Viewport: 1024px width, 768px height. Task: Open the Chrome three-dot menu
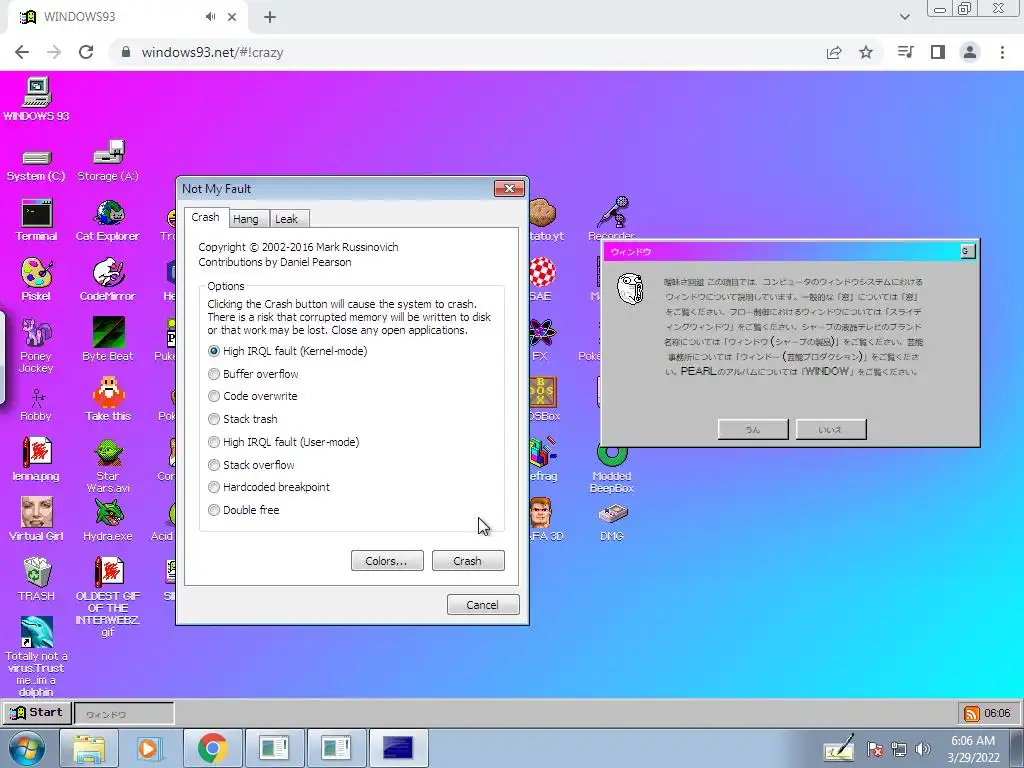1002,52
